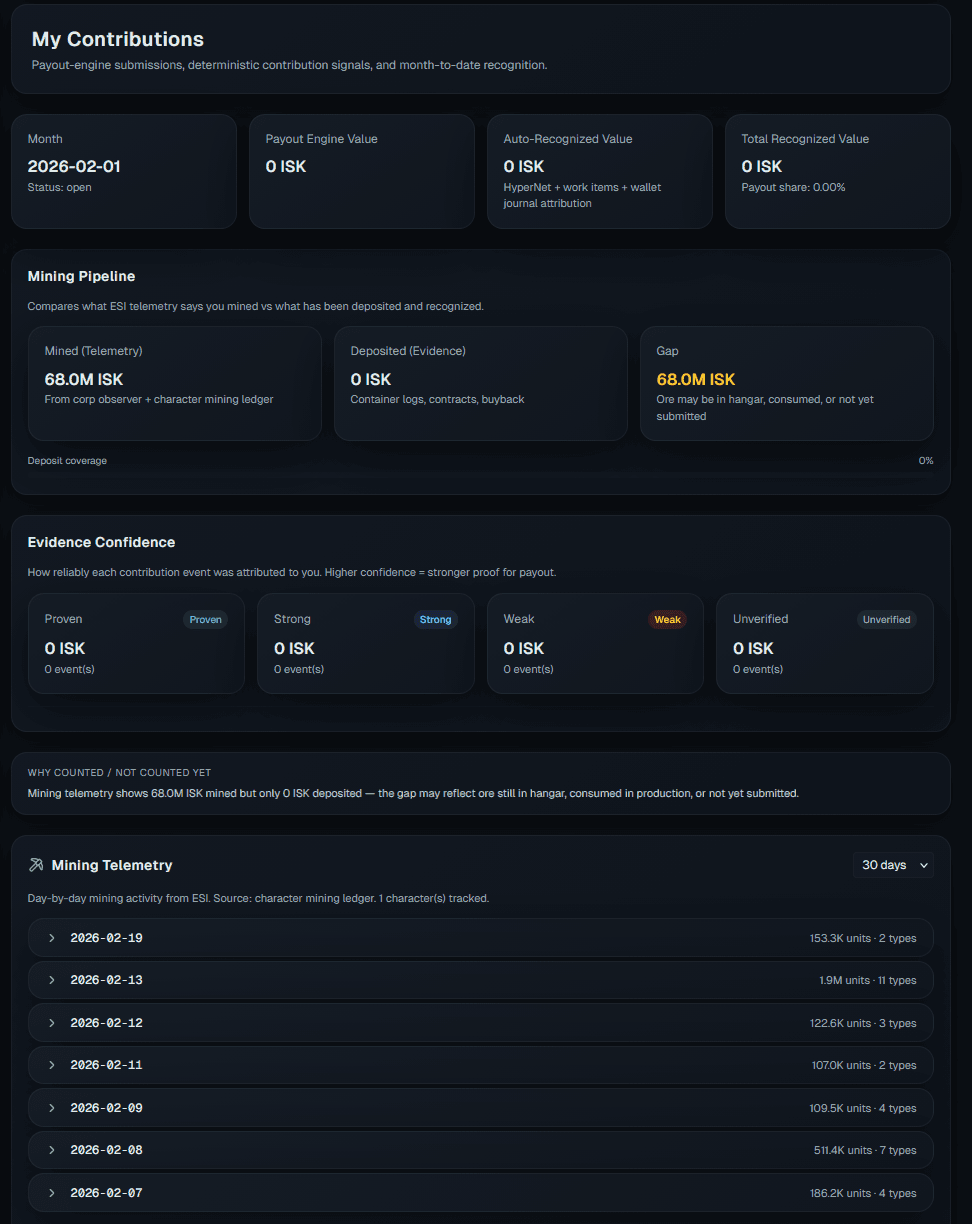The height and width of the screenshot is (1224, 972).
Task: Select the Deposited (Evidence) card
Action: (480, 383)
